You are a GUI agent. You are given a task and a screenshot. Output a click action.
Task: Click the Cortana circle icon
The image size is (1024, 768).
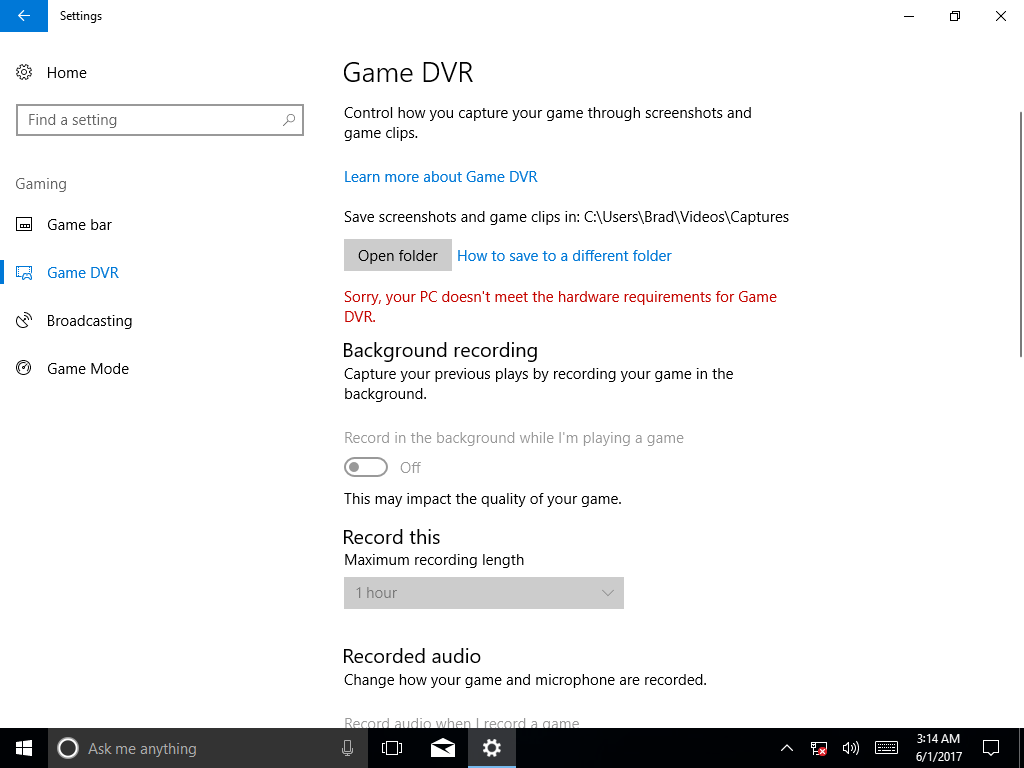(68, 748)
